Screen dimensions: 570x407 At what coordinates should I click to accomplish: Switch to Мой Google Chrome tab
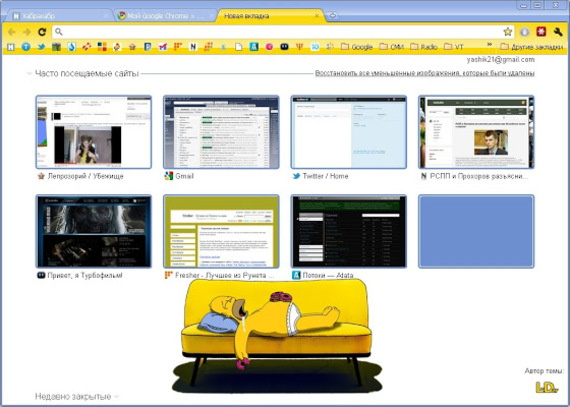(164, 16)
